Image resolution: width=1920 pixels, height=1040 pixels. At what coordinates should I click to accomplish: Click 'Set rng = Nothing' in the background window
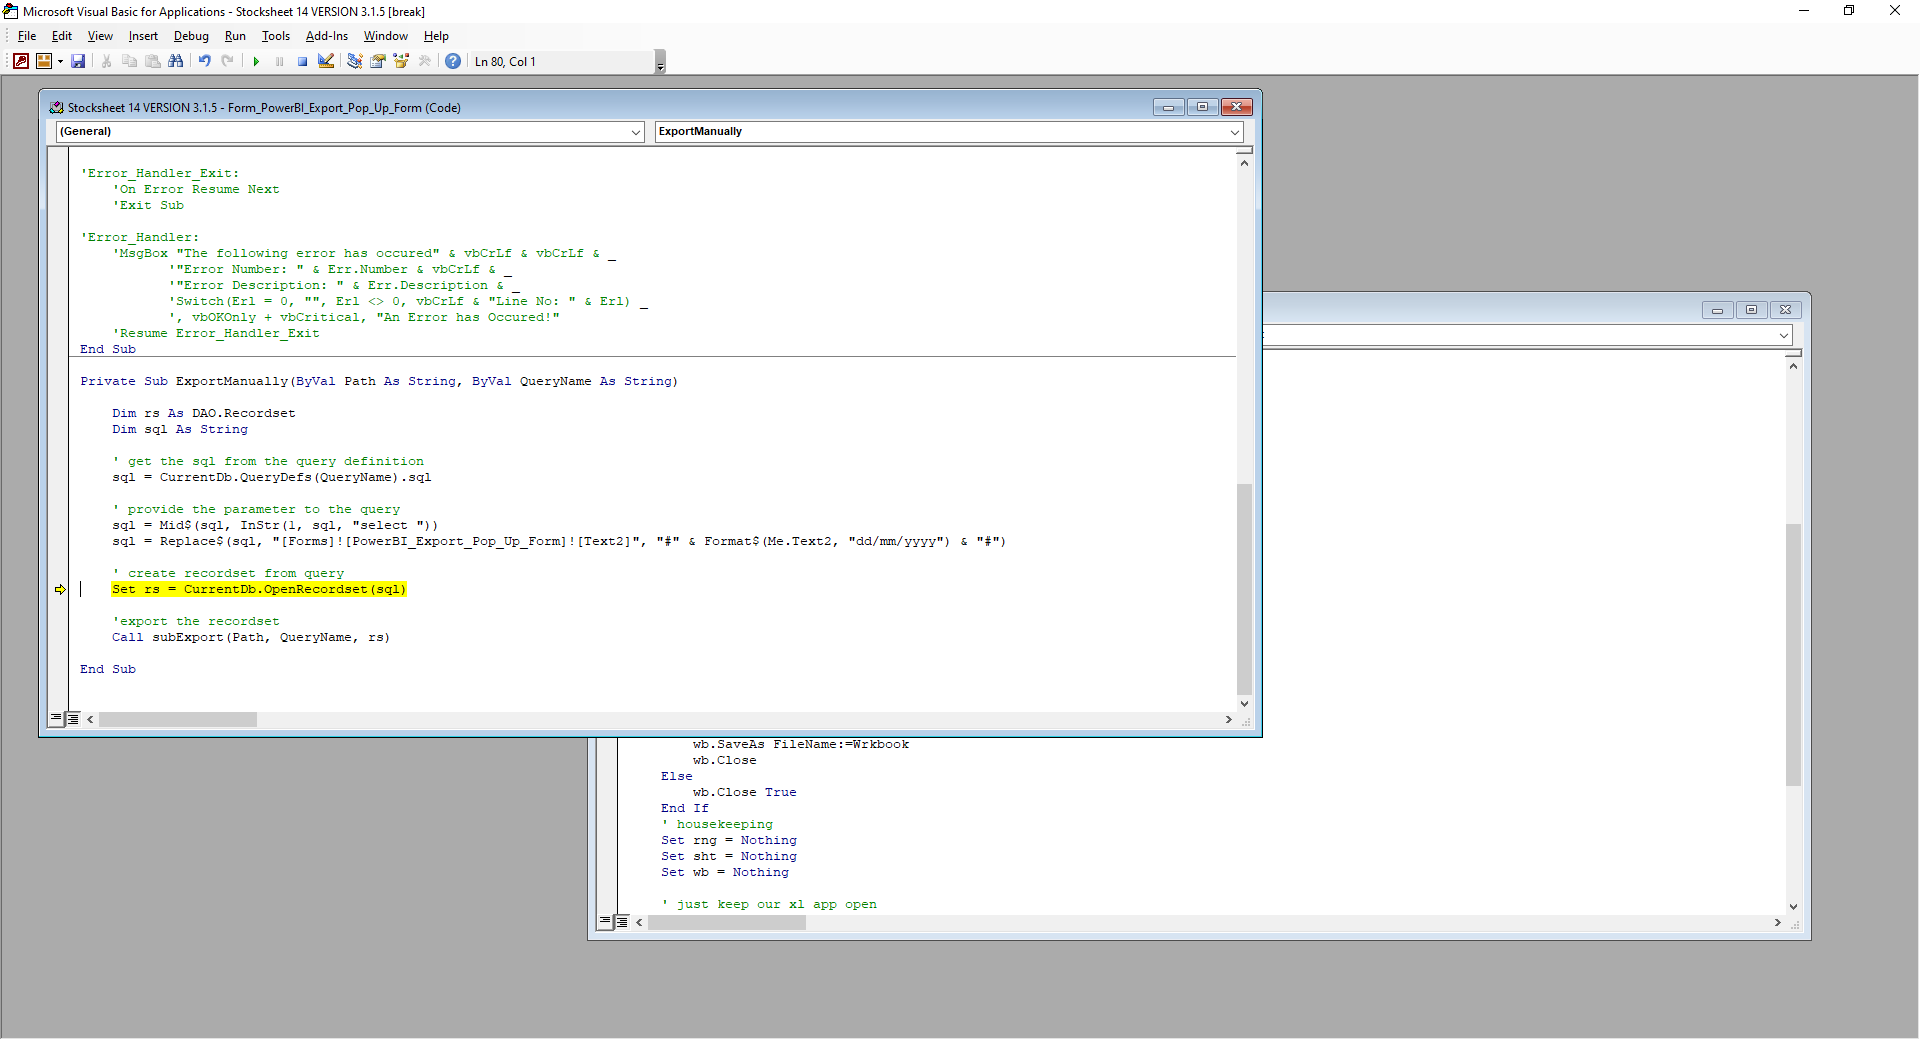pos(729,840)
